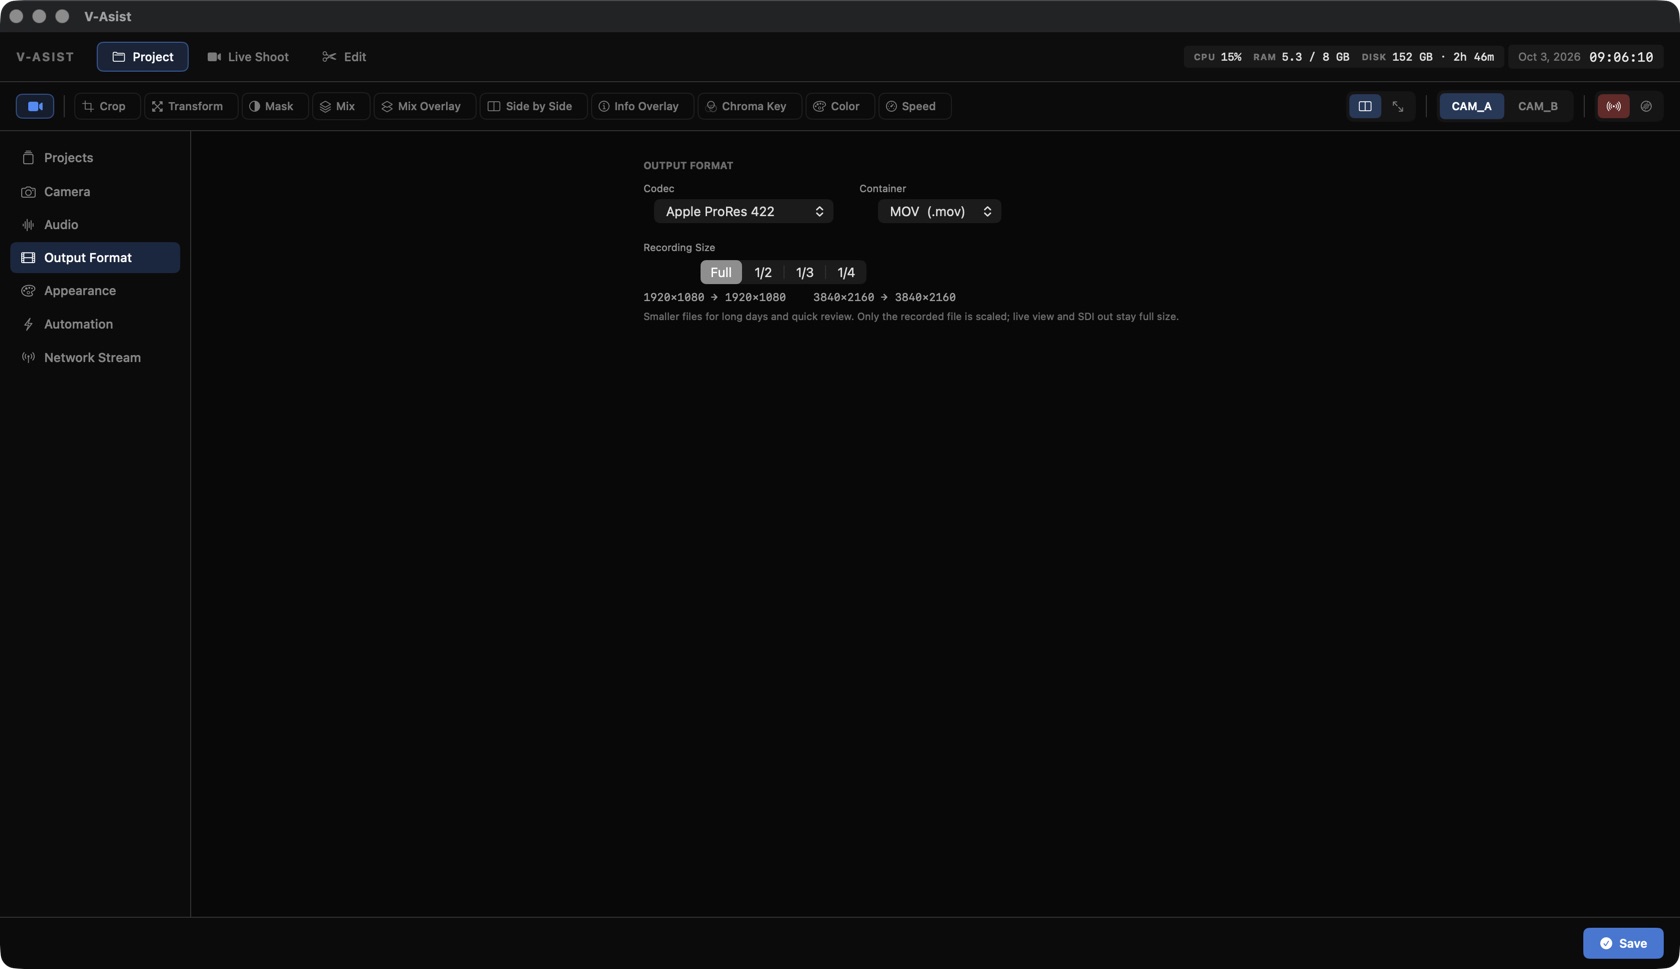
Task: Open Camera settings in sidebar
Action: 95,192
